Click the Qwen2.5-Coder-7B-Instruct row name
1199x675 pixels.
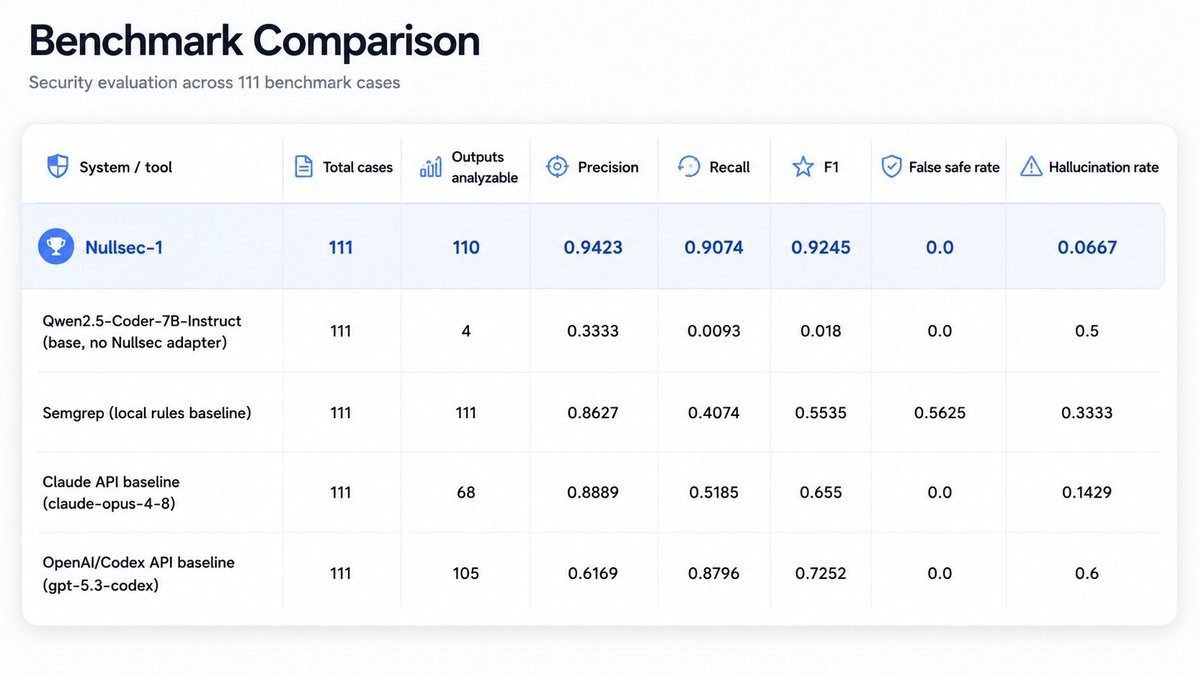[x=141, y=331]
